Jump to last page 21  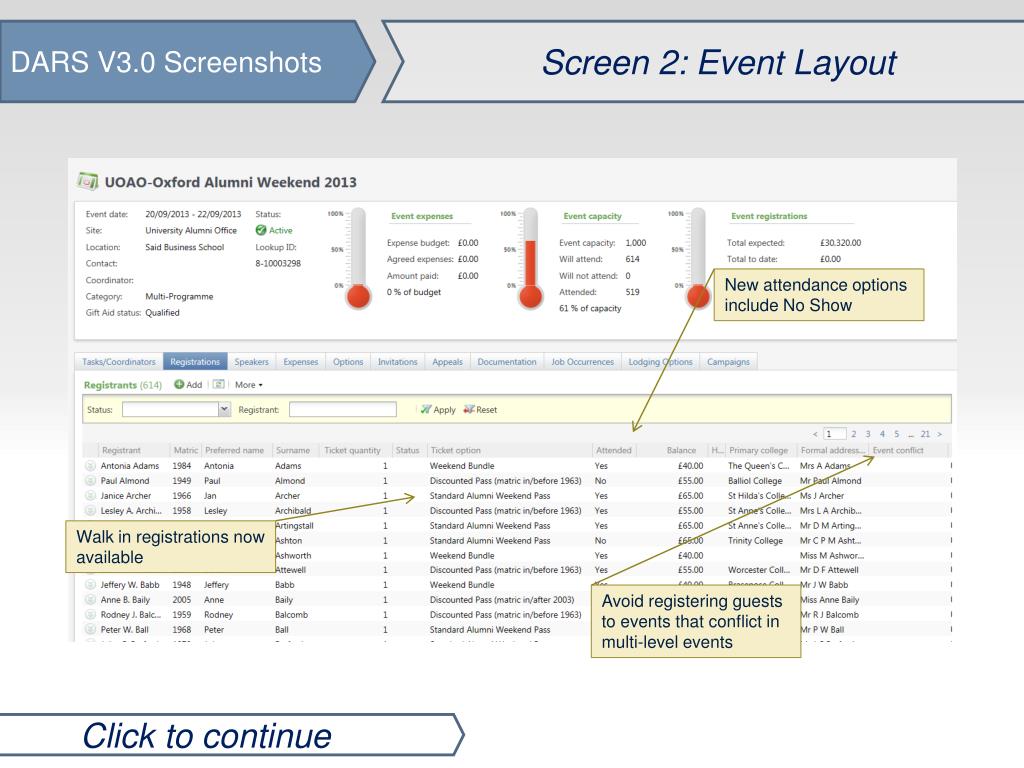coord(925,434)
